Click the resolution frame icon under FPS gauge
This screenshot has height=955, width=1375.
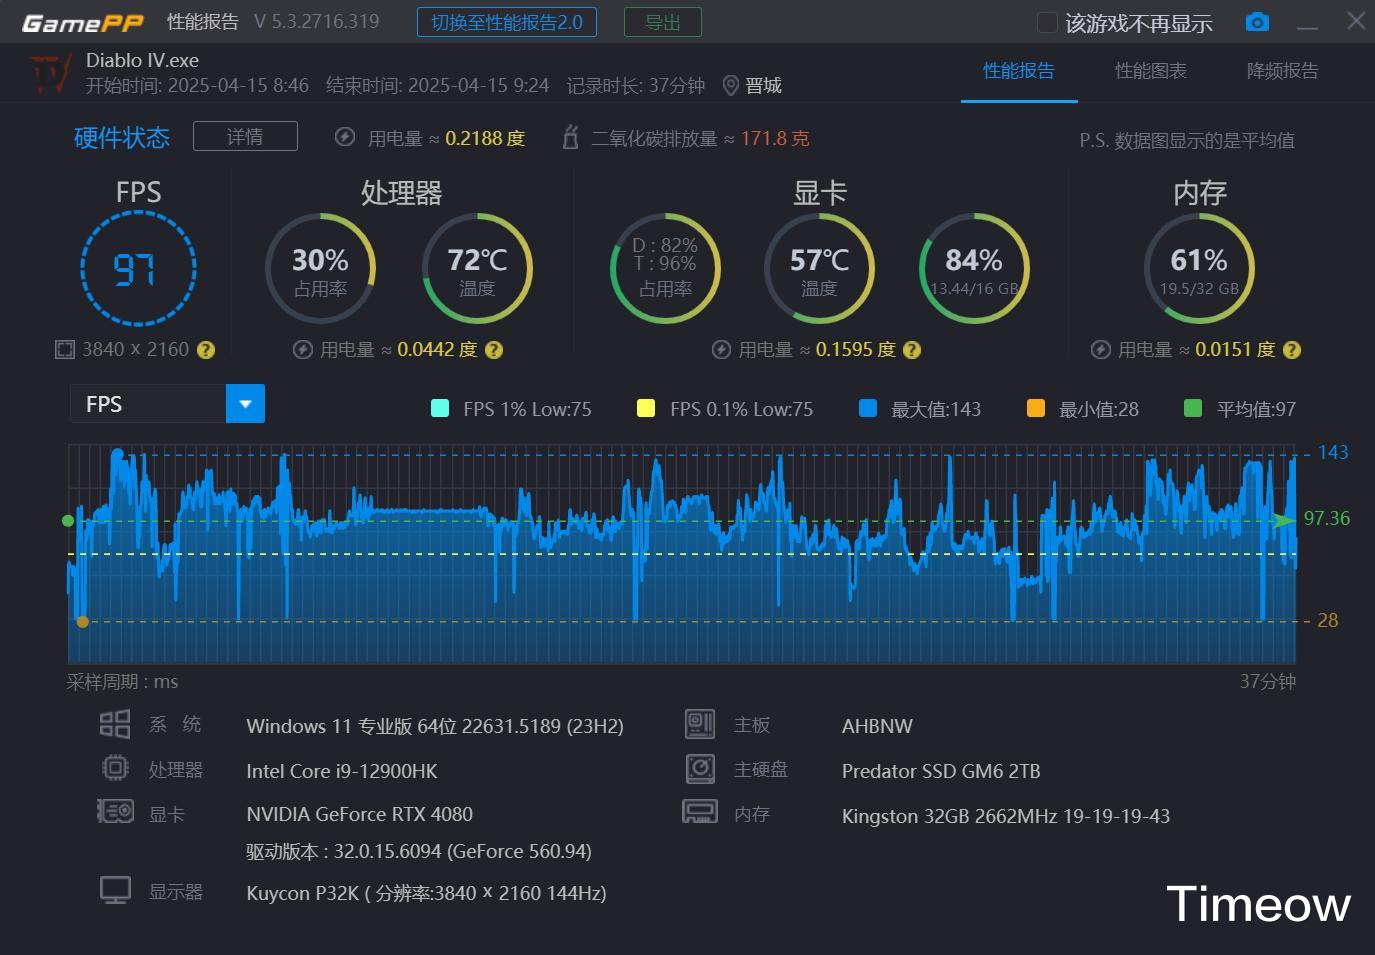tap(65, 349)
